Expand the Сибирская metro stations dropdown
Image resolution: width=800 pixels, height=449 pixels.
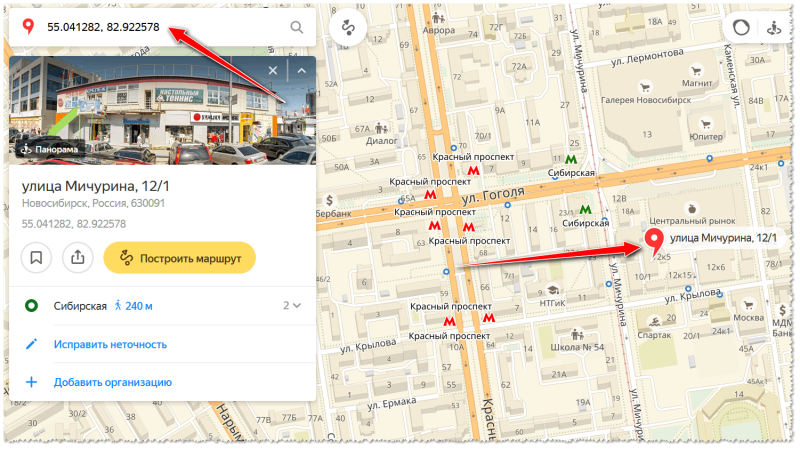292,306
